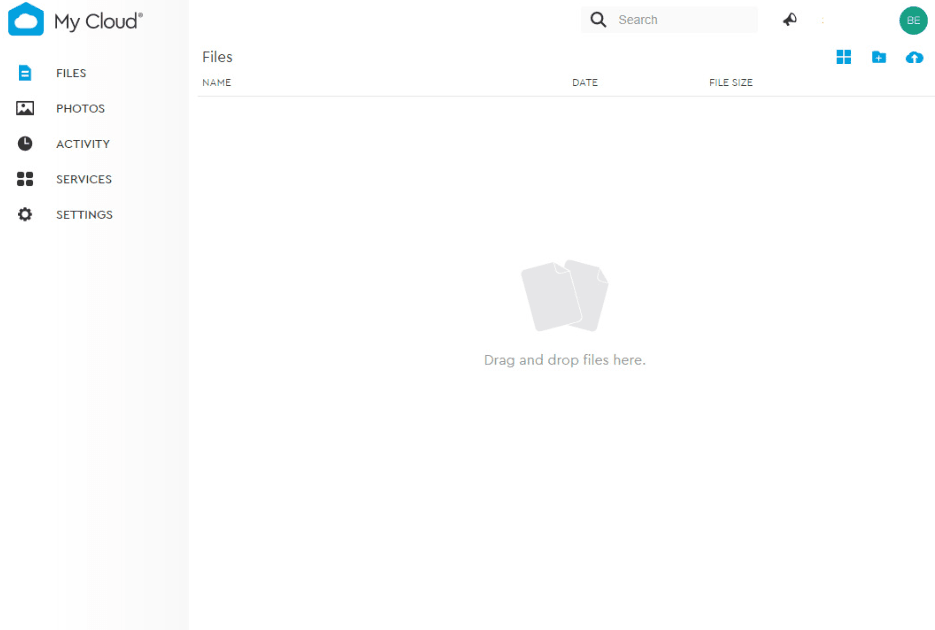Click the My Cloud logo icon
The height and width of the screenshot is (630, 935).
tap(26, 20)
